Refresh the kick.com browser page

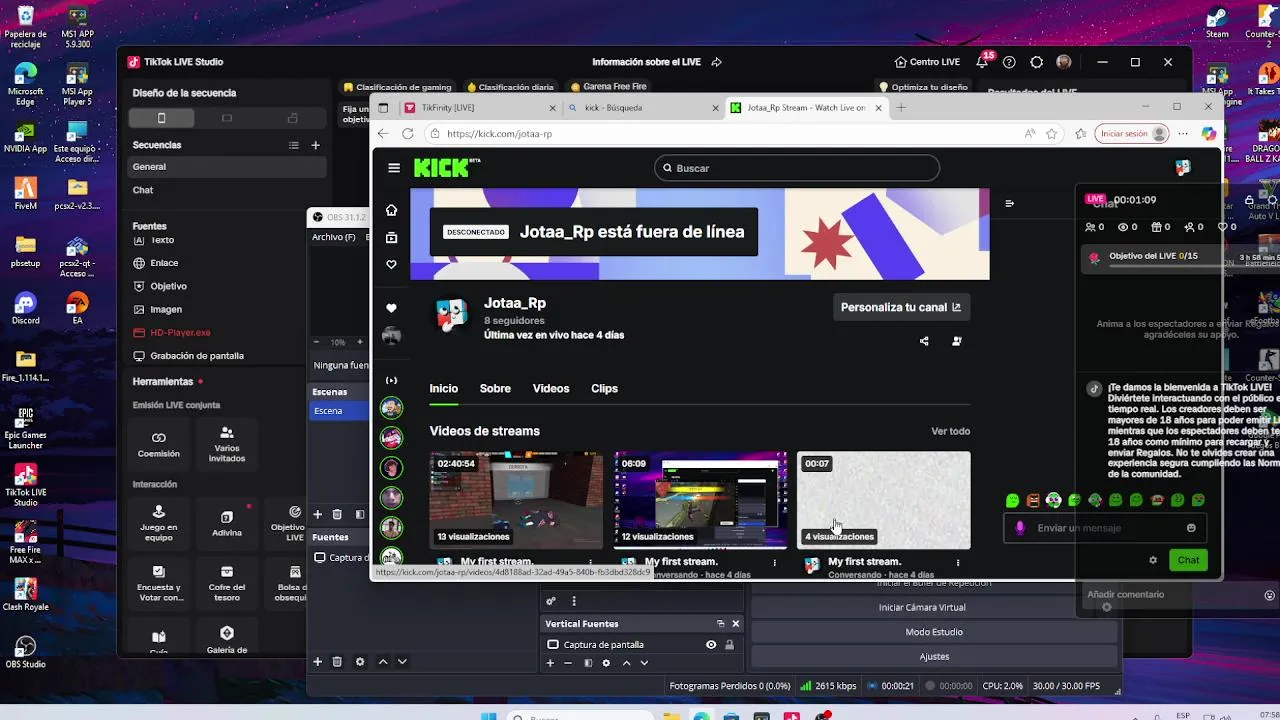(408, 133)
